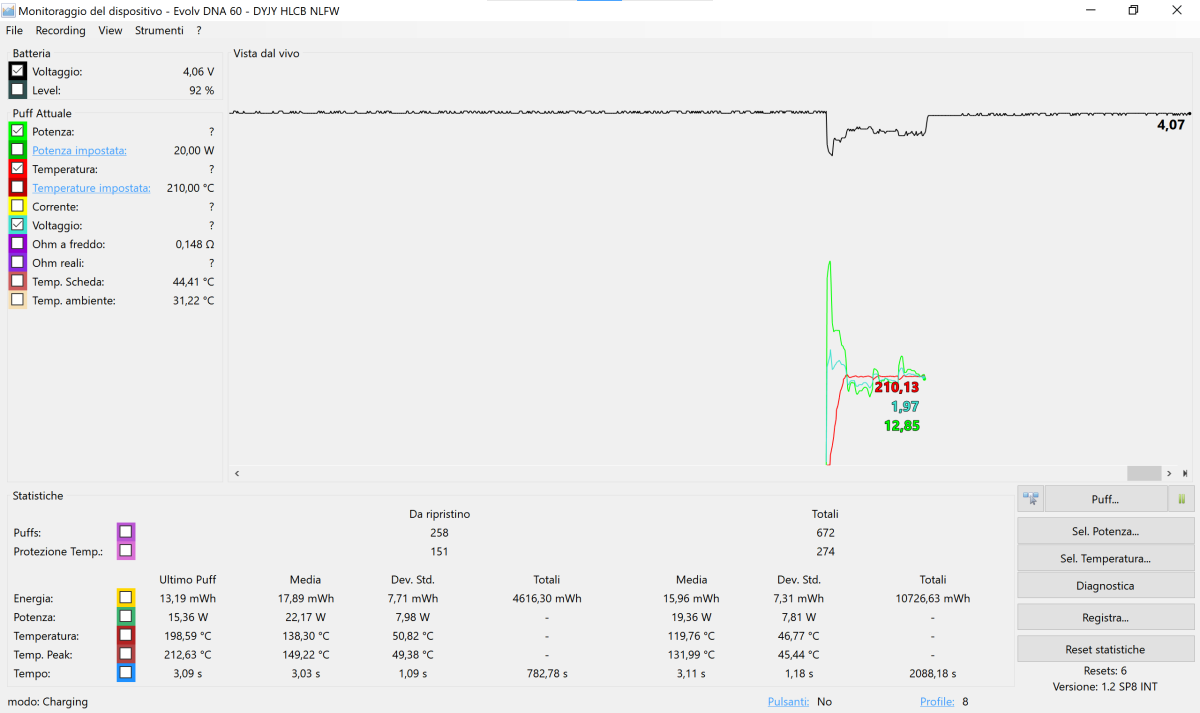Click the device selection icon beside Puff button
Viewport: 1200px width, 713px height.
point(1031,498)
